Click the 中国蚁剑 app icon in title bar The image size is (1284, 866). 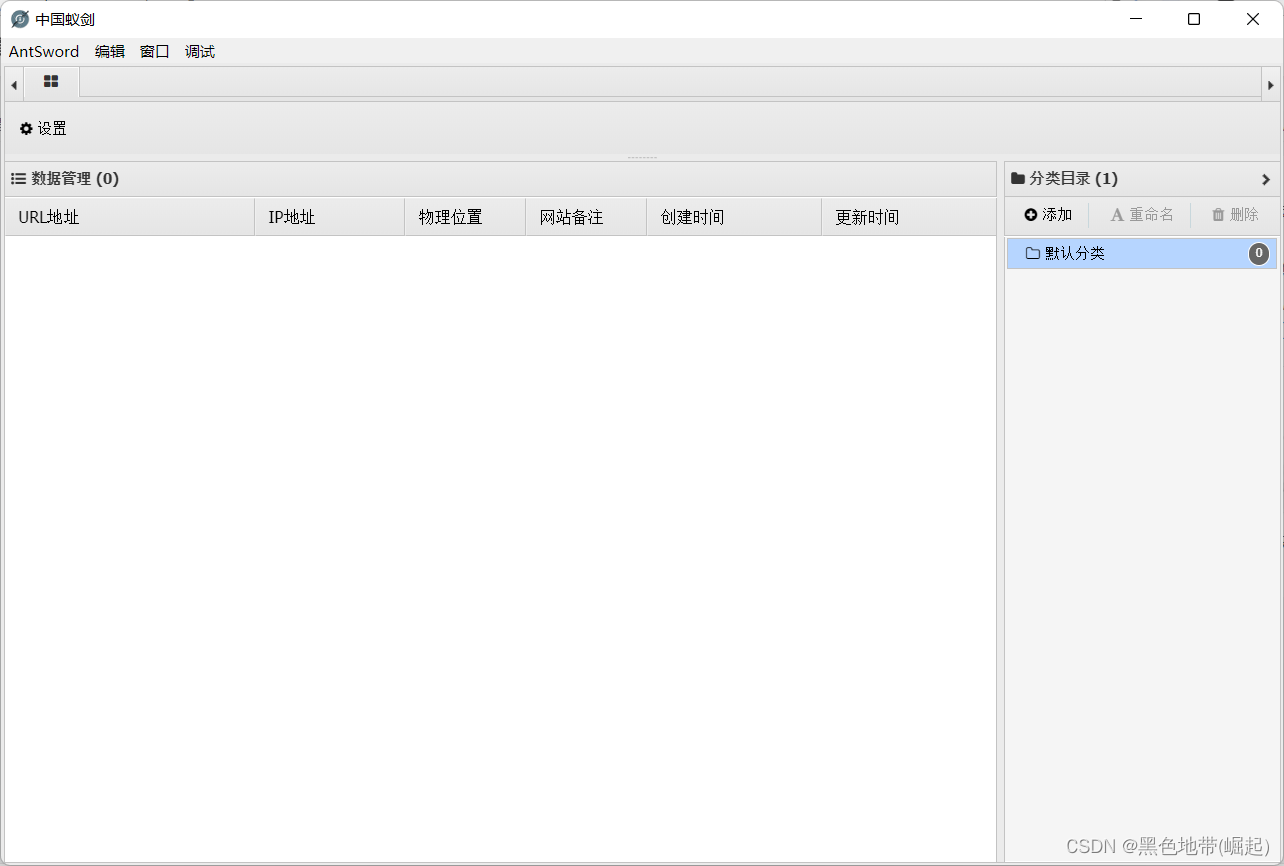point(20,19)
